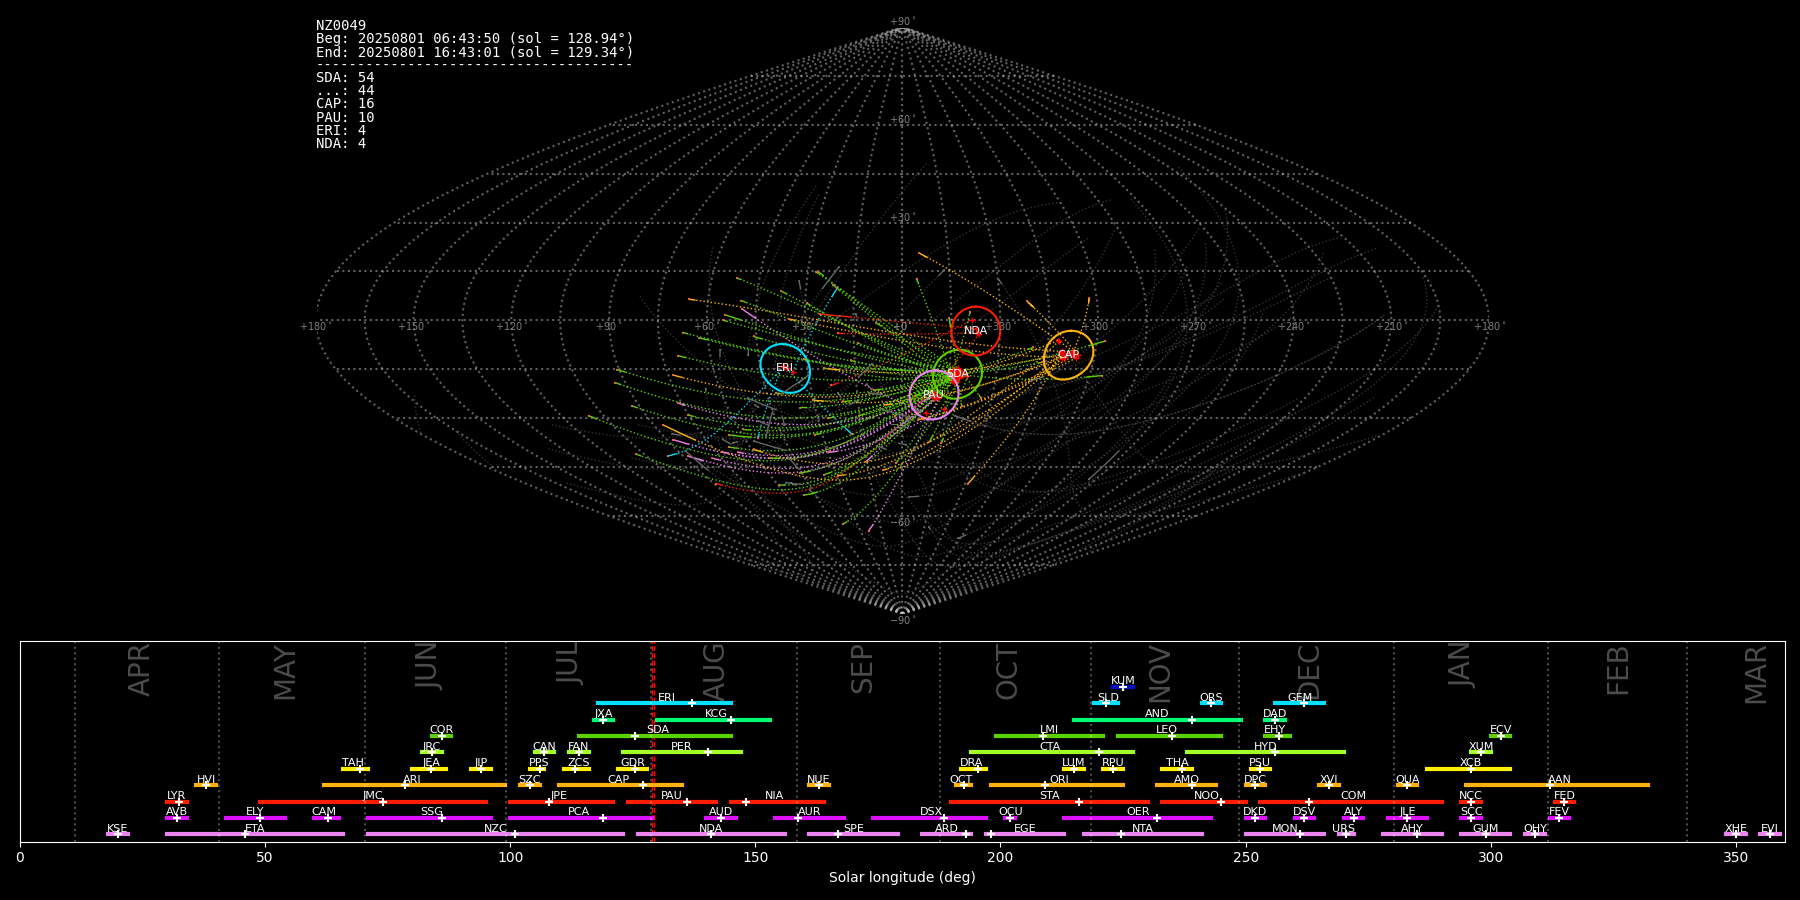The height and width of the screenshot is (900, 1800).
Task: Click the PER shower label in timeline
Action: tap(681, 747)
